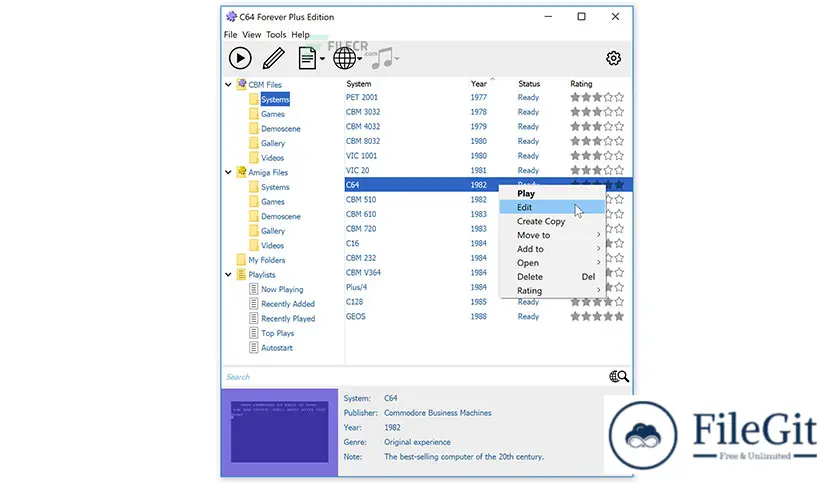The height and width of the screenshot is (484, 836).
Task: Set four-star rating for CBM 3032
Action: pos(608,112)
